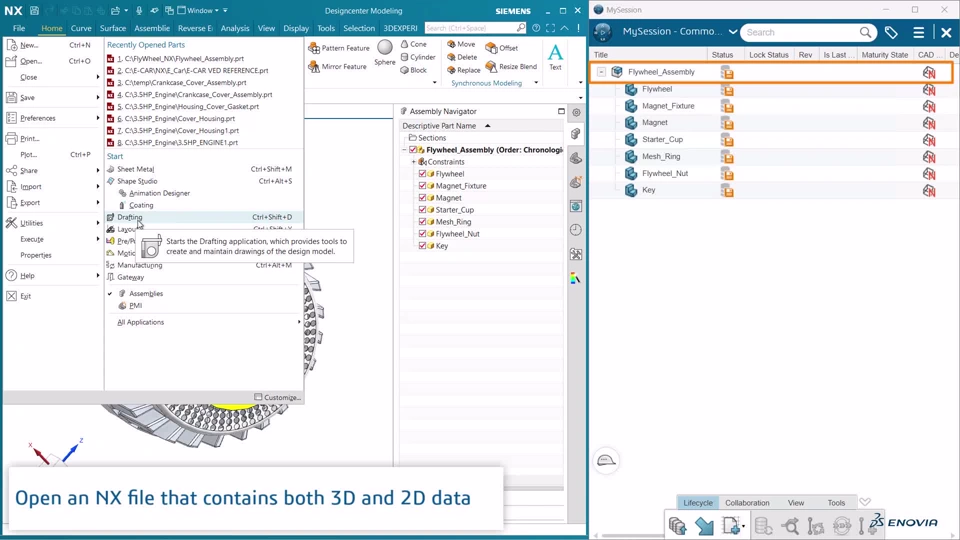The width and height of the screenshot is (960, 540).
Task: Click the helmet icon in MySession
Action: pos(606,460)
